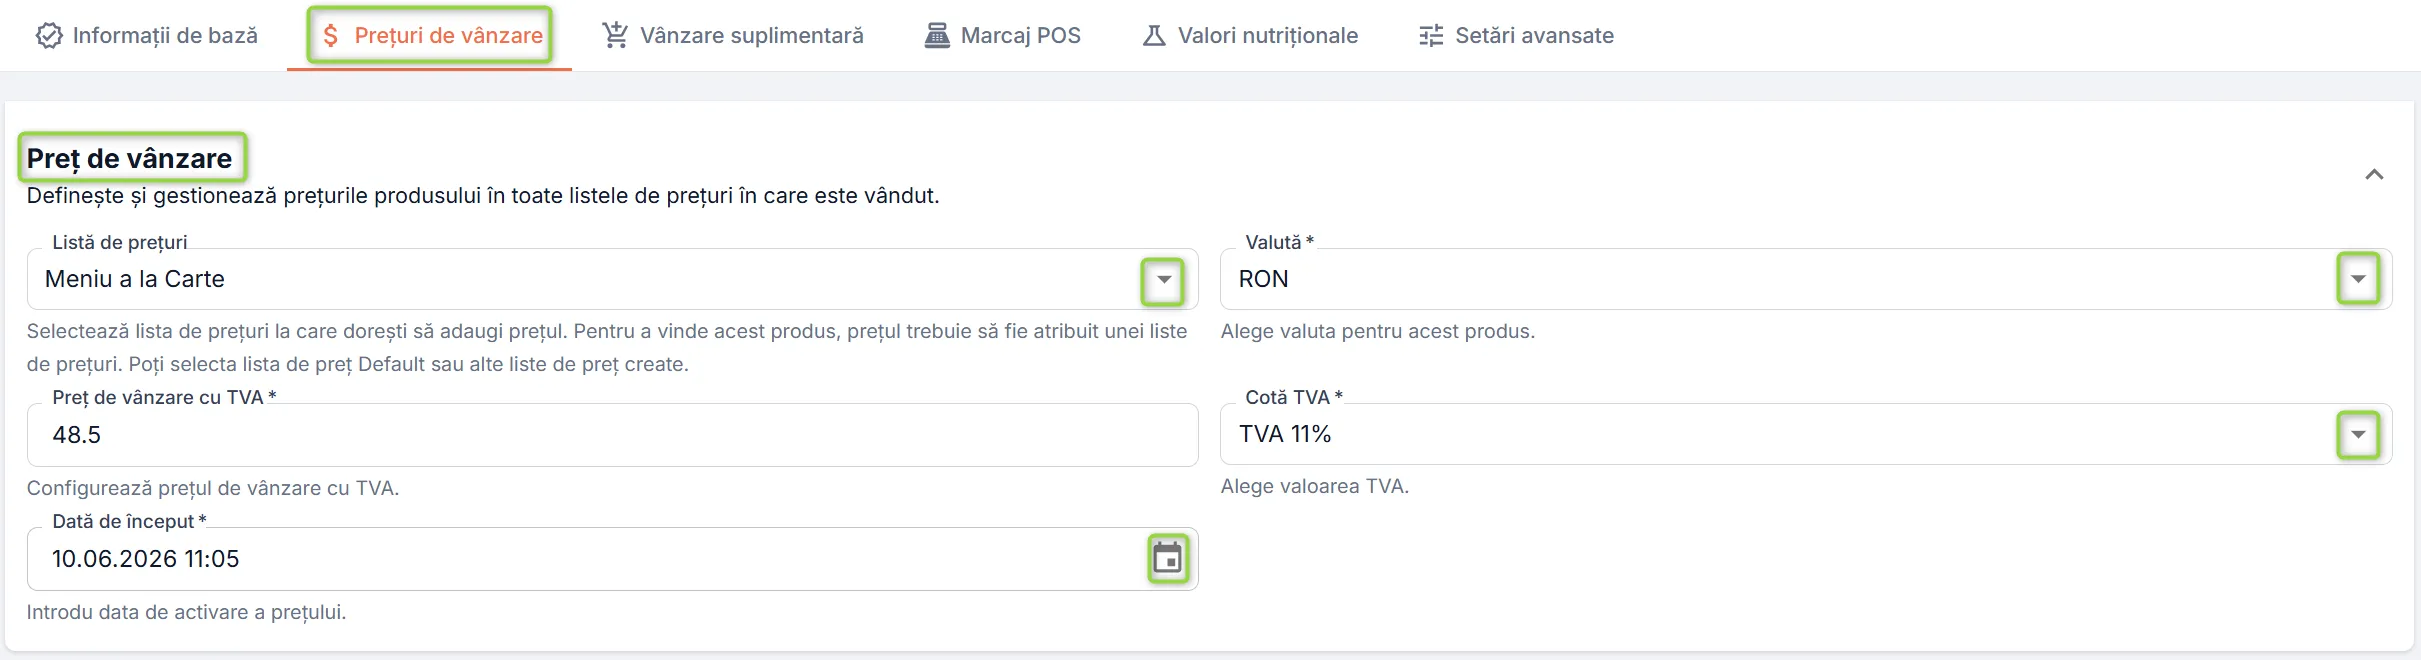The width and height of the screenshot is (2421, 660).
Task: Click the dollar icon beside Prețuri de vânzare
Action: pos(331,36)
